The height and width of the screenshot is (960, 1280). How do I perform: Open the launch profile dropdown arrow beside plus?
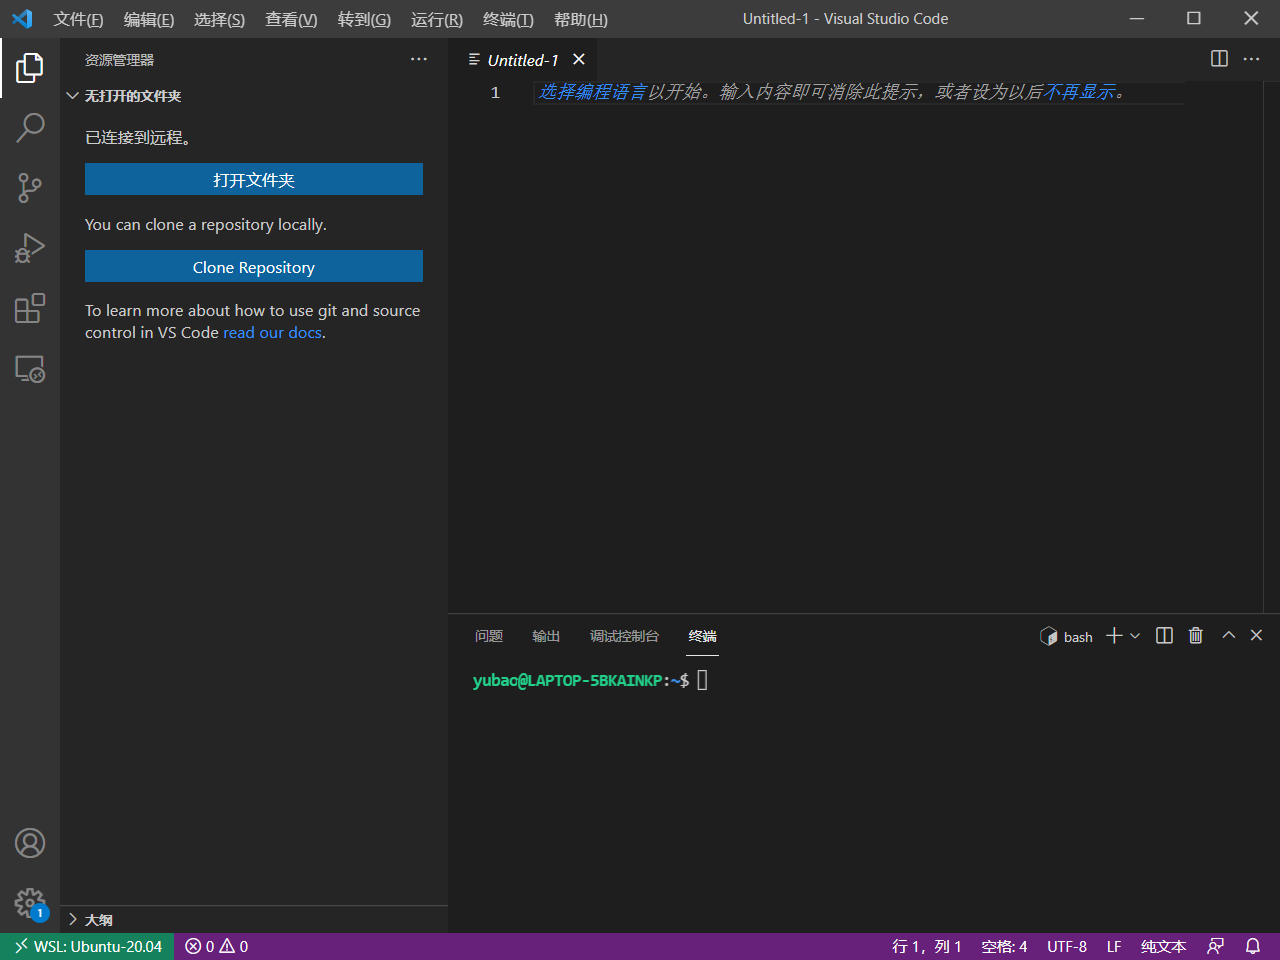coord(1135,636)
